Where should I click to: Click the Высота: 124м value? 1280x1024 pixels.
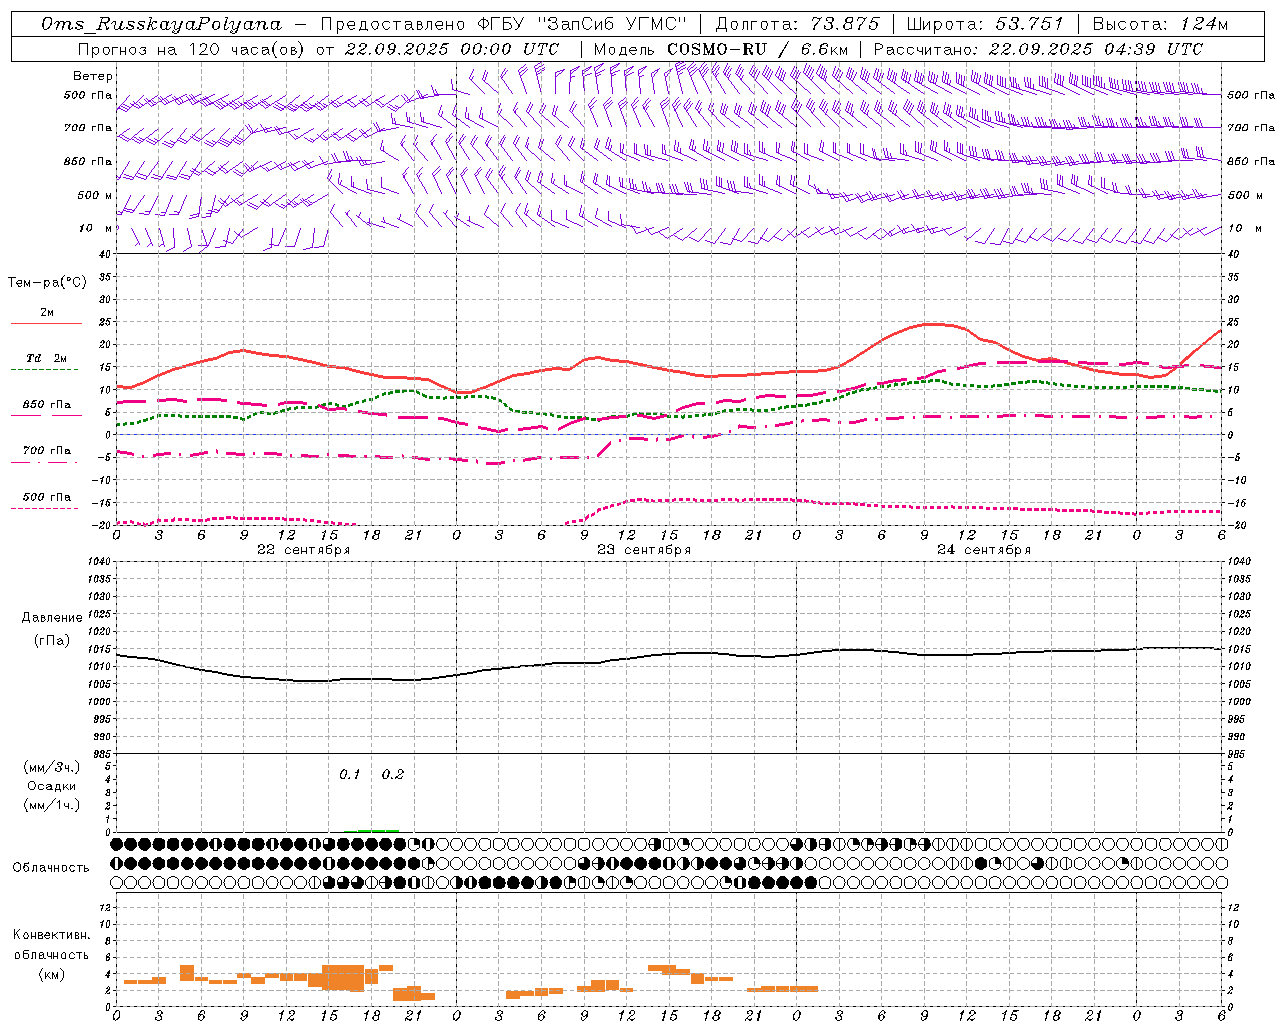[x=1160, y=24]
